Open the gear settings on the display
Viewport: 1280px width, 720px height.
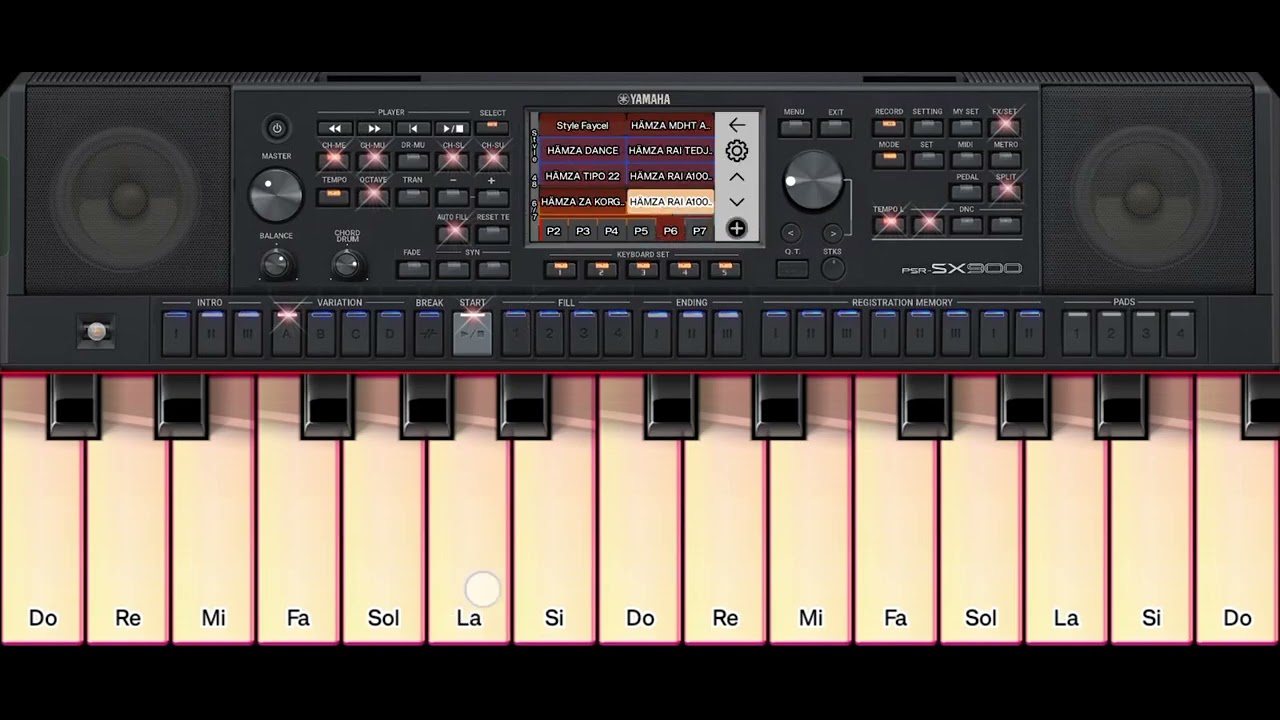737,151
